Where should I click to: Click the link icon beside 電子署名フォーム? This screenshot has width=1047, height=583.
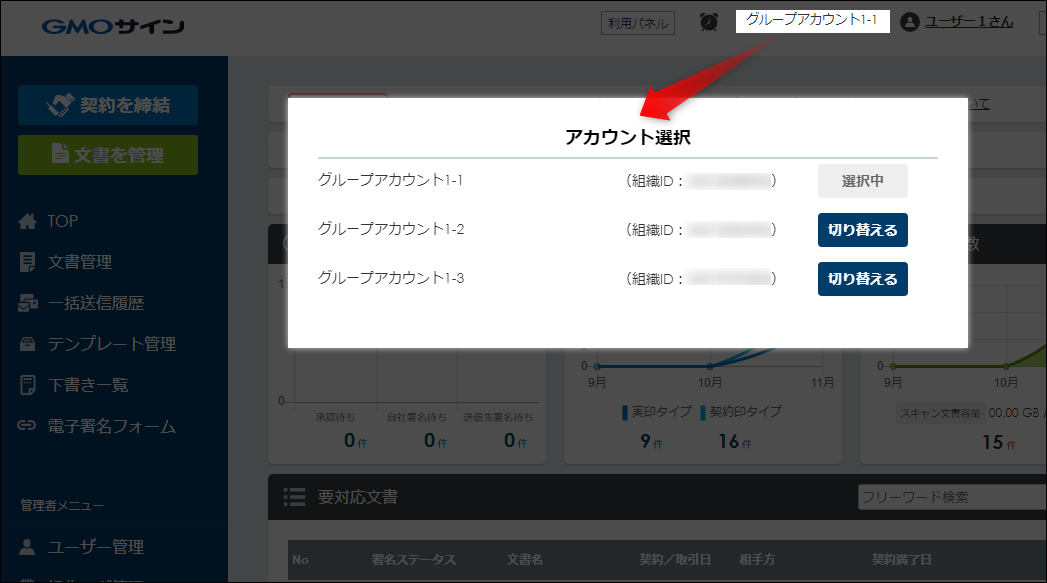pos(27,425)
